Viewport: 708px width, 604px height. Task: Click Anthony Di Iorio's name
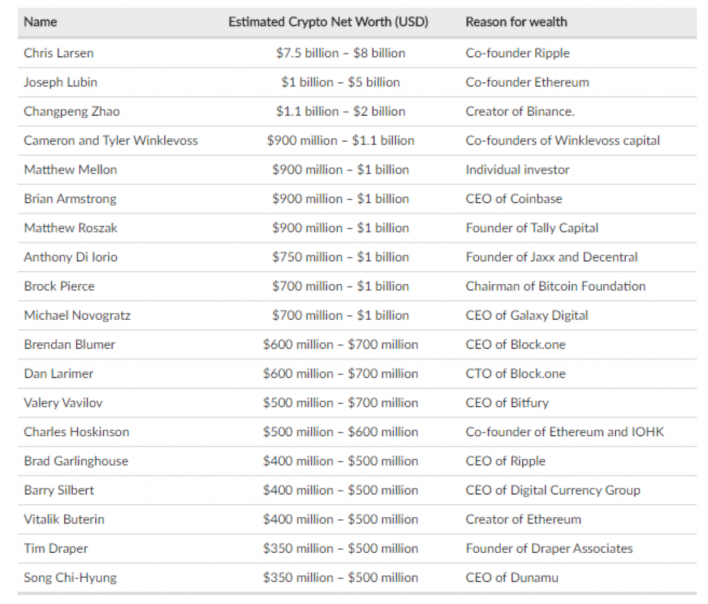pos(70,257)
